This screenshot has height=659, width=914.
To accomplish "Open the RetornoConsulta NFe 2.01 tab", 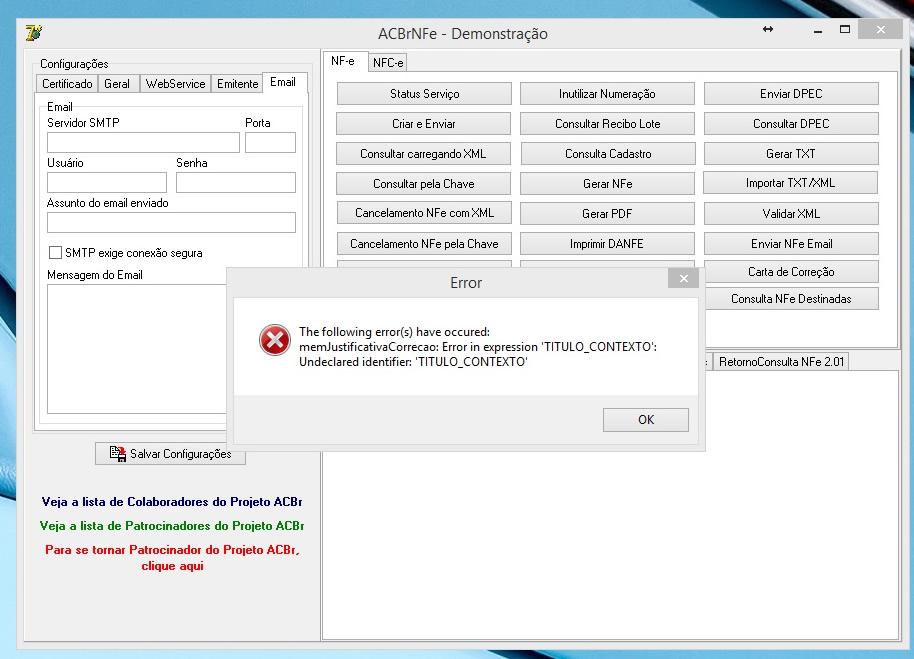I will coord(781,362).
